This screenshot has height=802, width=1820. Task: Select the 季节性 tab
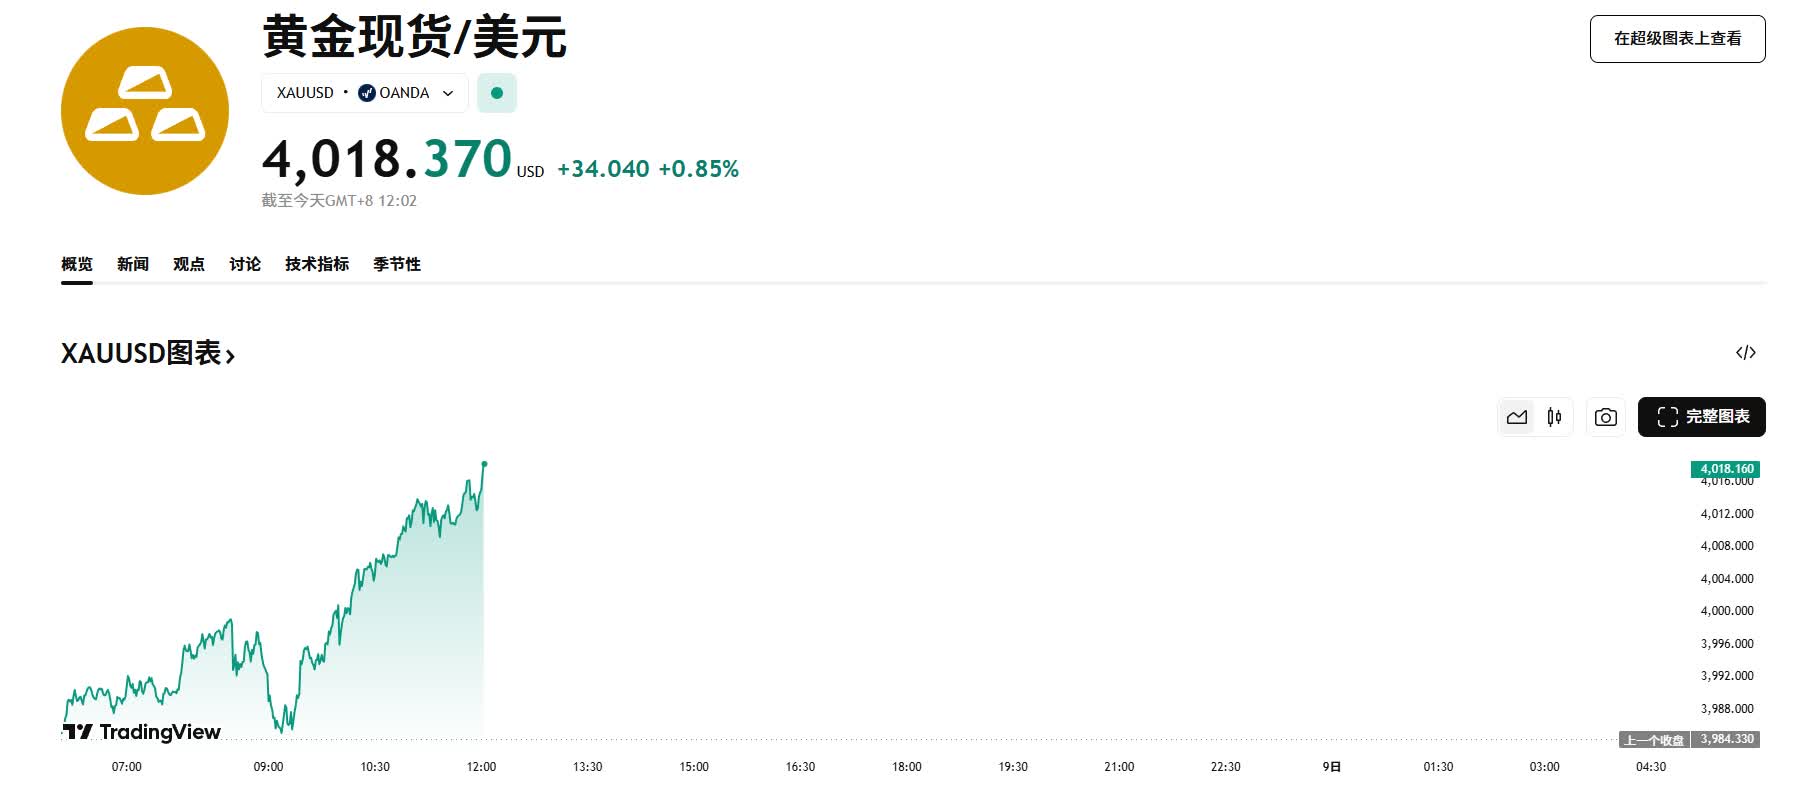397,264
